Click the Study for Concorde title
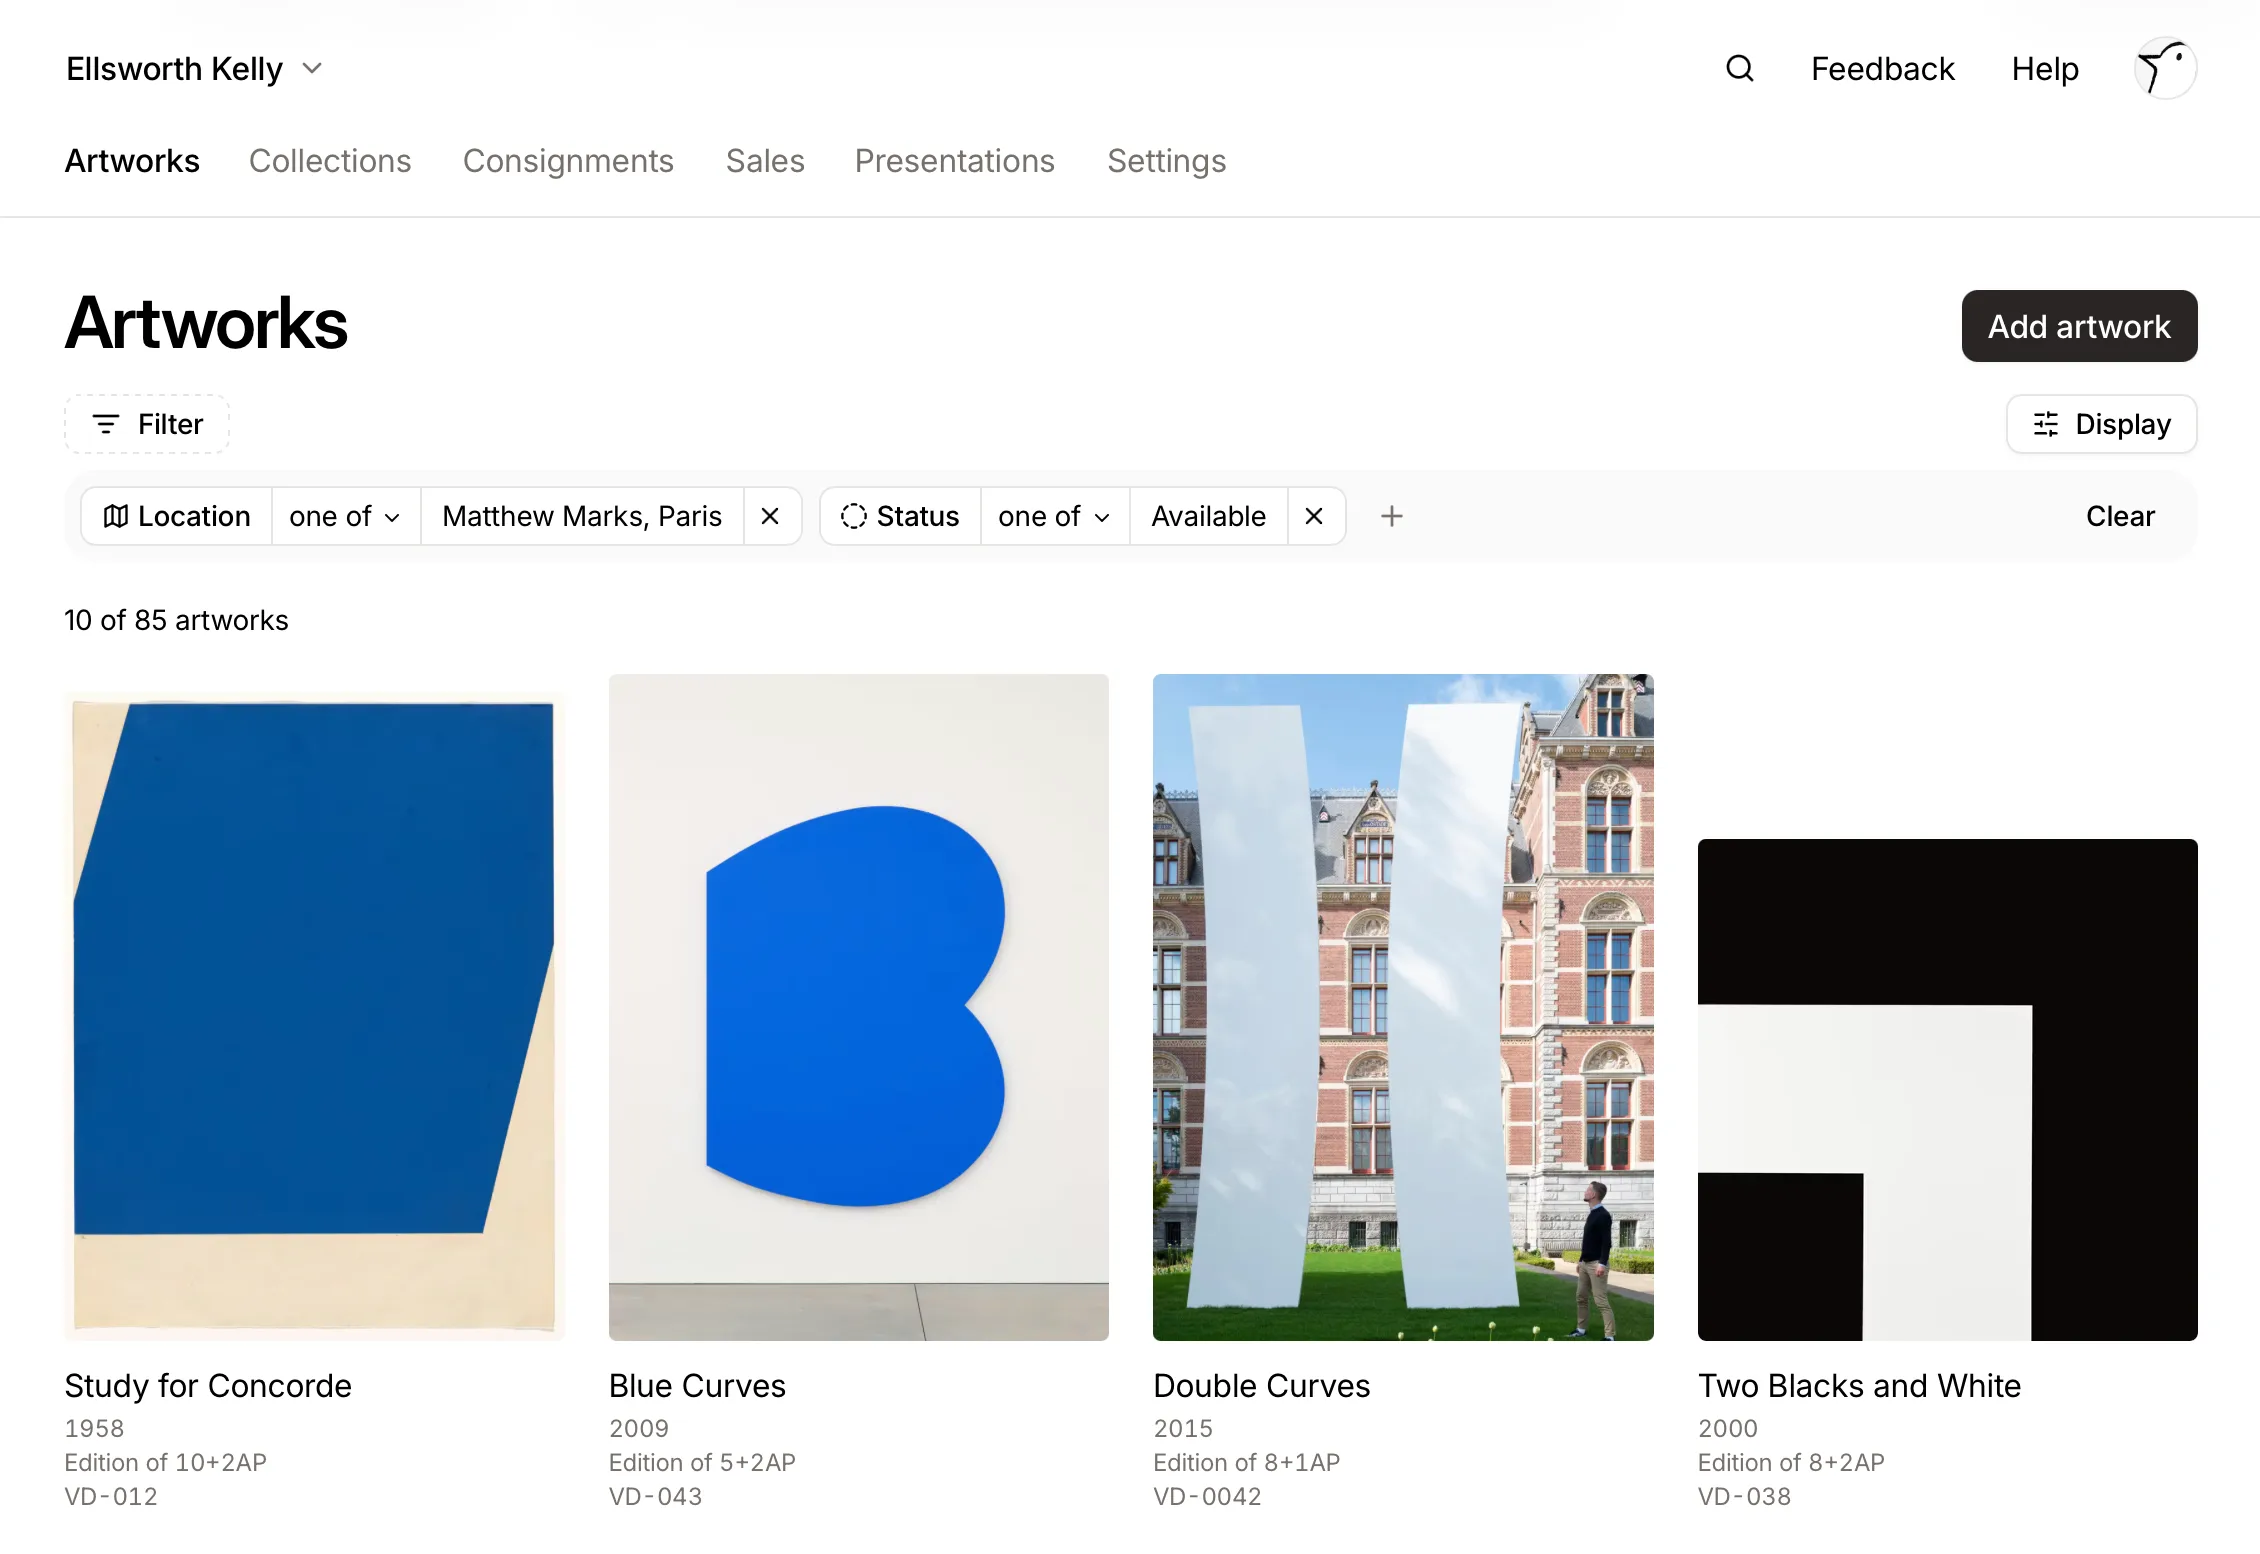The width and height of the screenshot is (2260, 1554). click(x=208, y=1386)
